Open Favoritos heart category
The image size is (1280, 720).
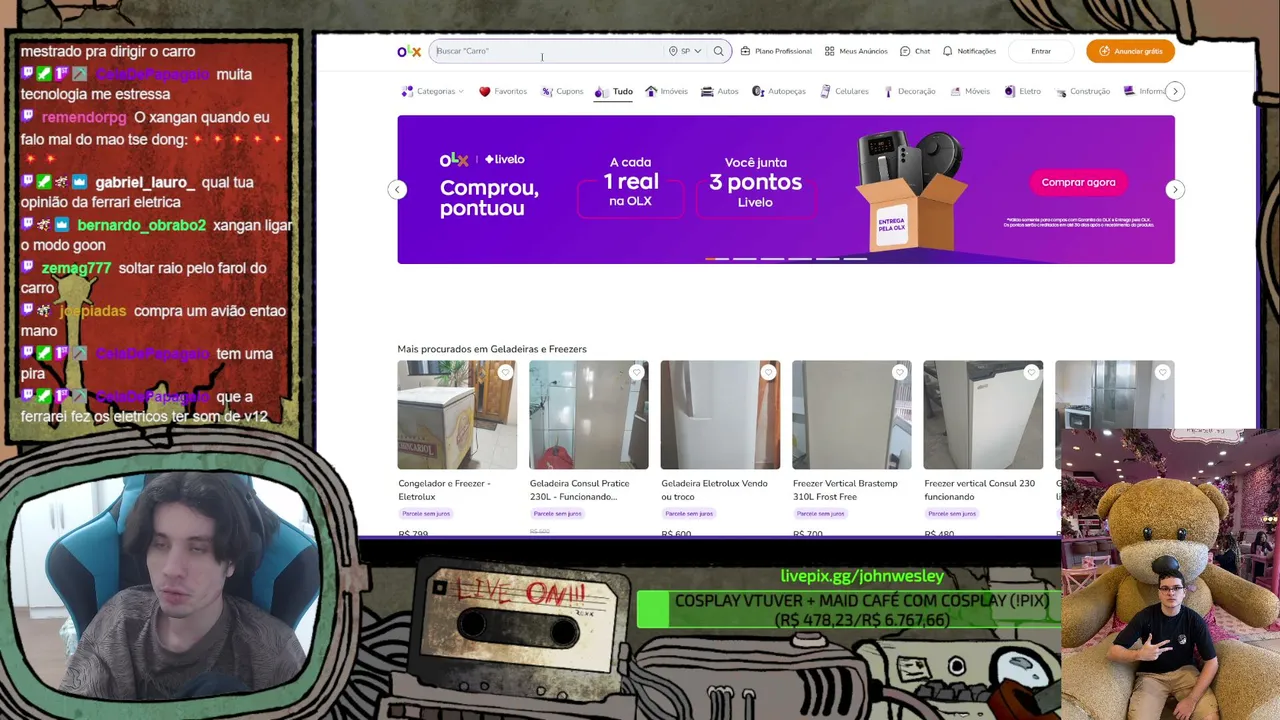[503, 91]
